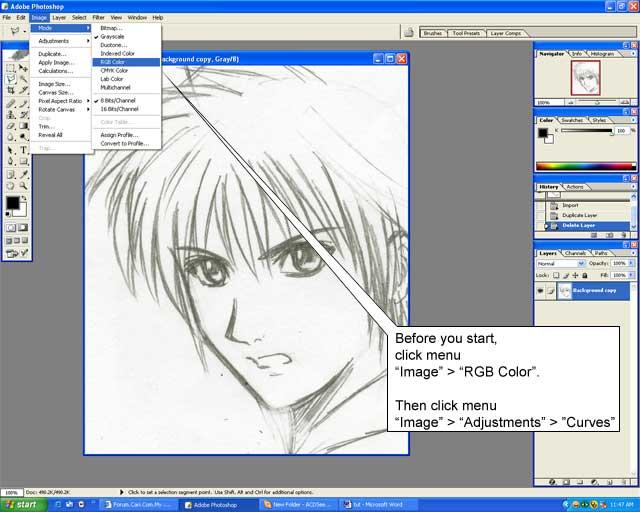The image size is (640, 512).
Task: Swap foreground and background colors
Action: pos(24,198)
